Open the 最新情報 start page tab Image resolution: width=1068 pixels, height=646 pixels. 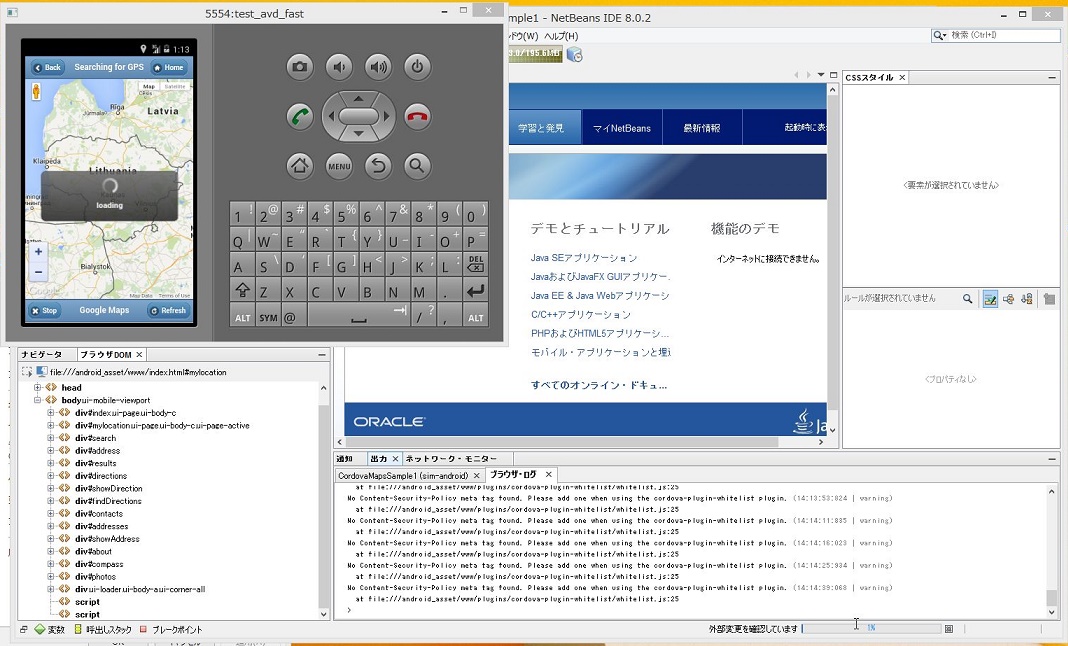pyautogui.click(x=702, y=128)
